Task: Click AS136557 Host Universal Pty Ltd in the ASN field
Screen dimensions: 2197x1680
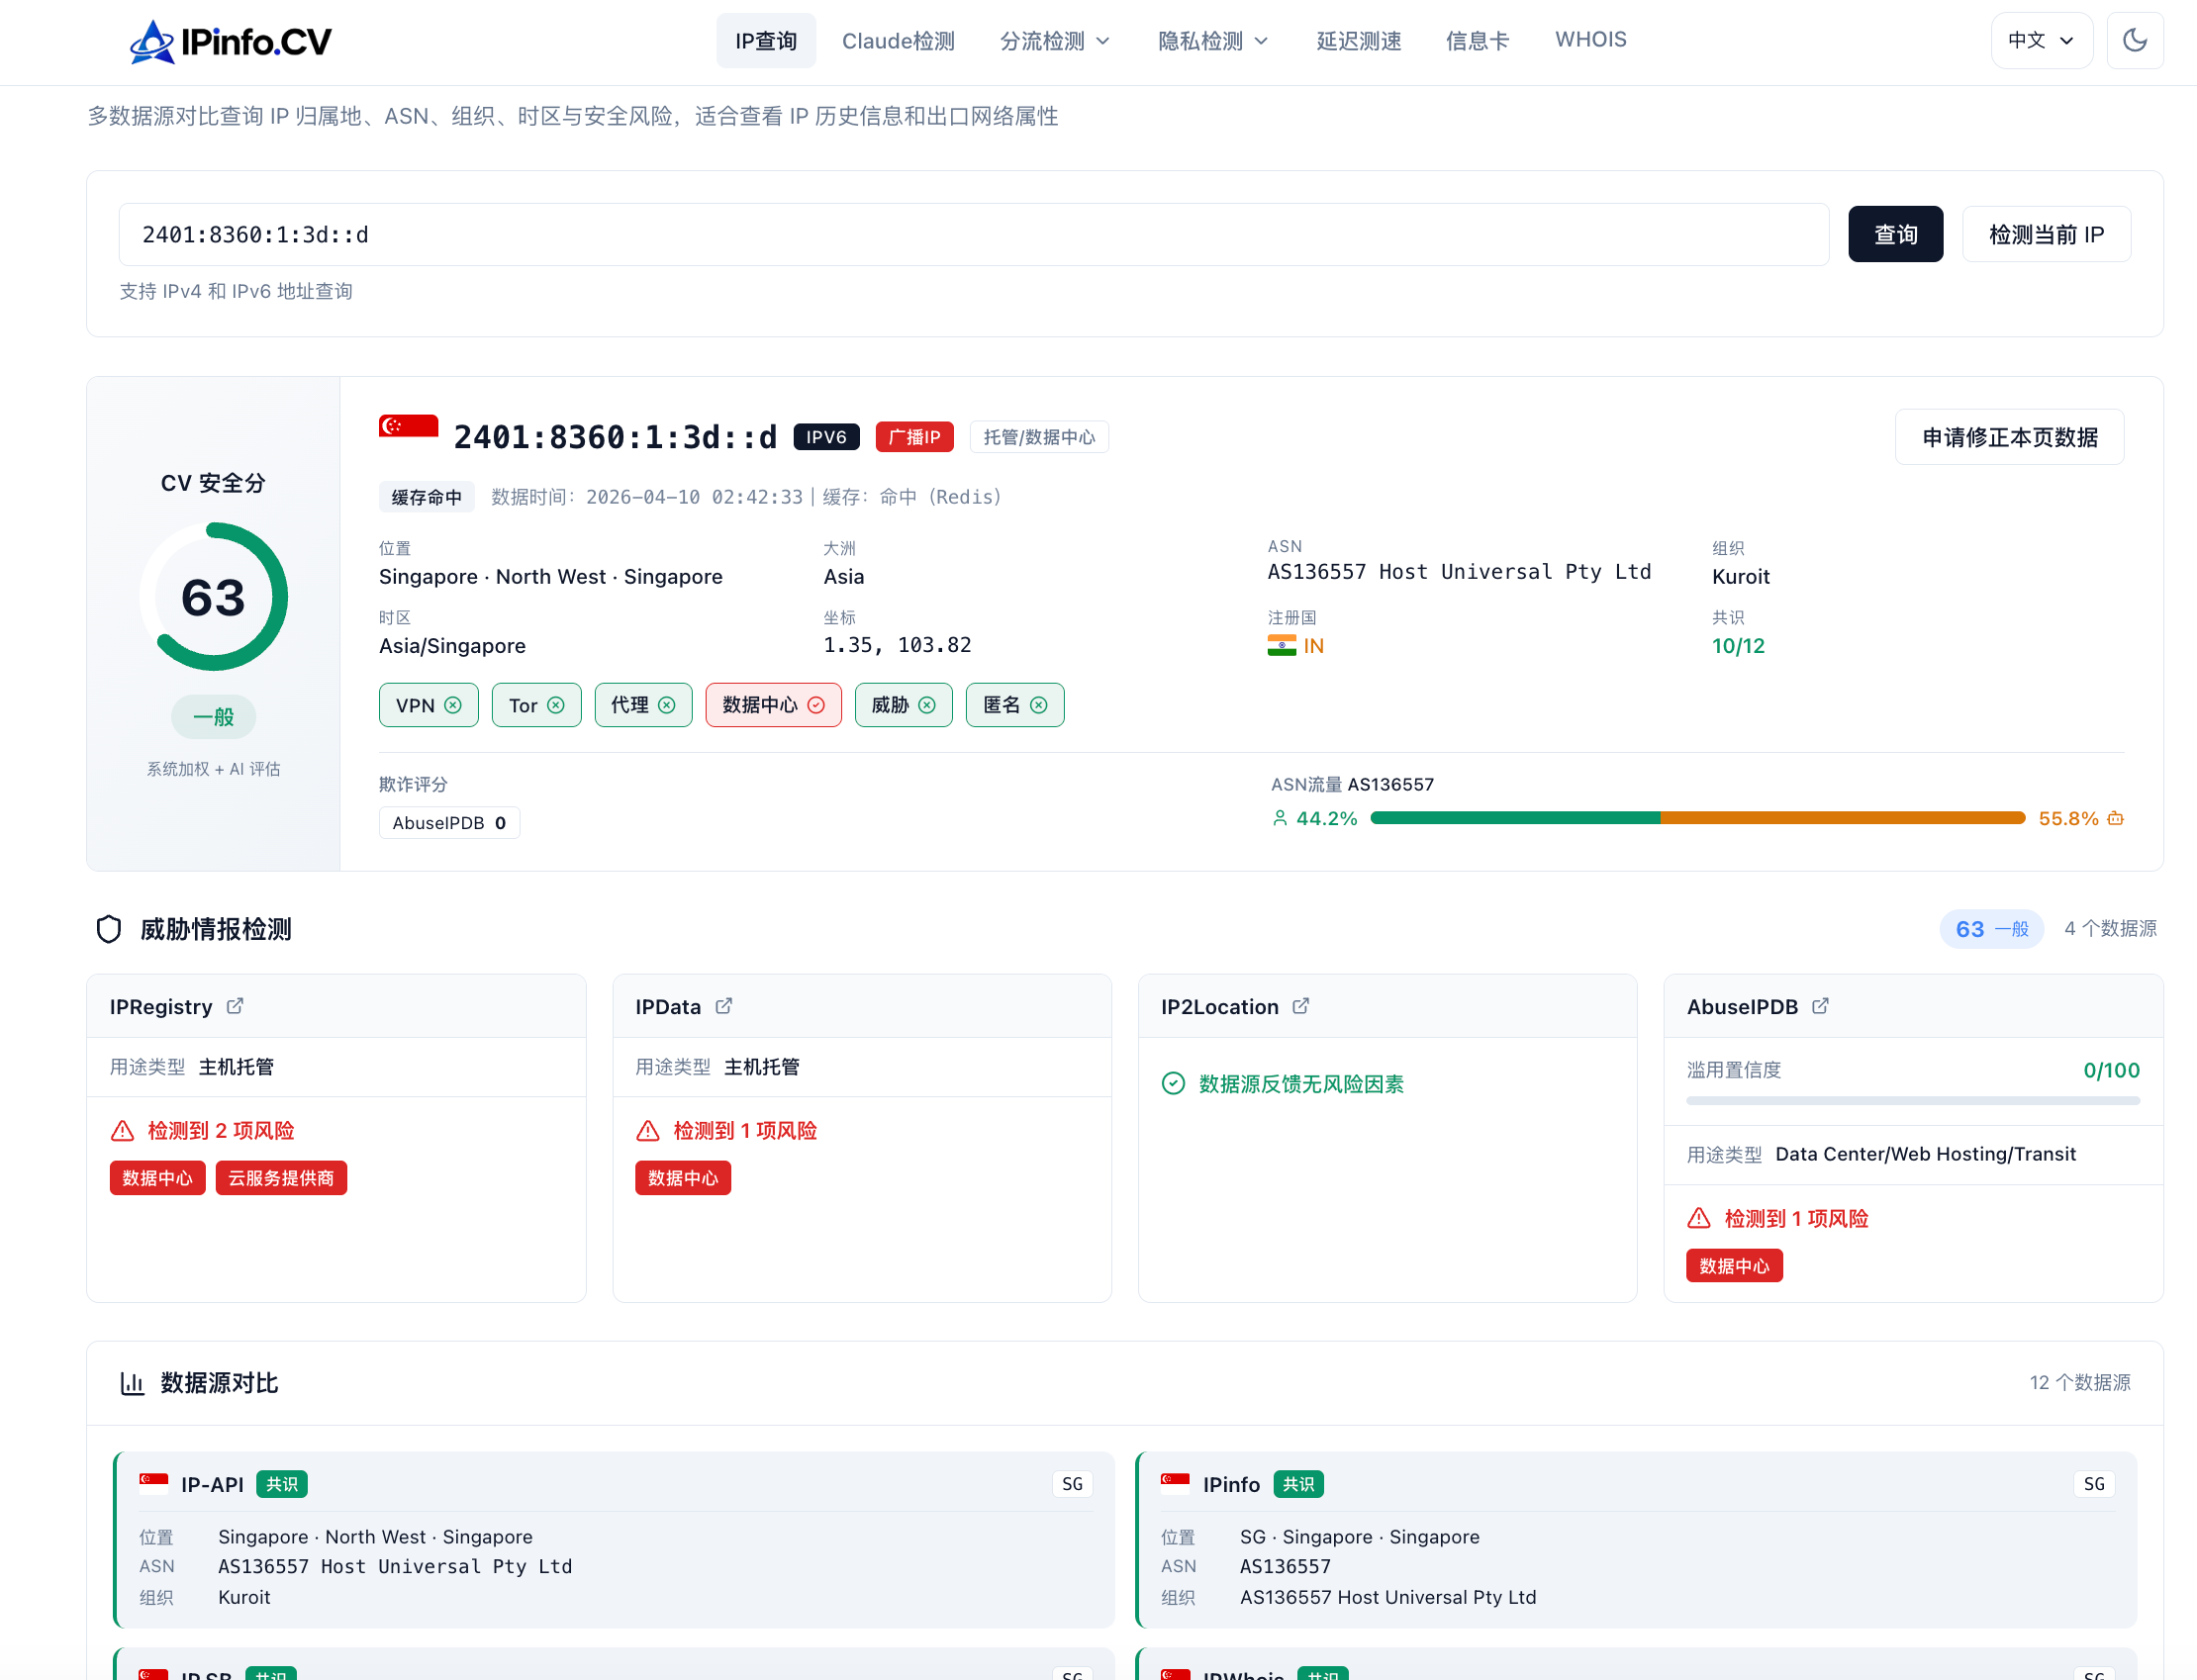Action: tap(1459, 572)
